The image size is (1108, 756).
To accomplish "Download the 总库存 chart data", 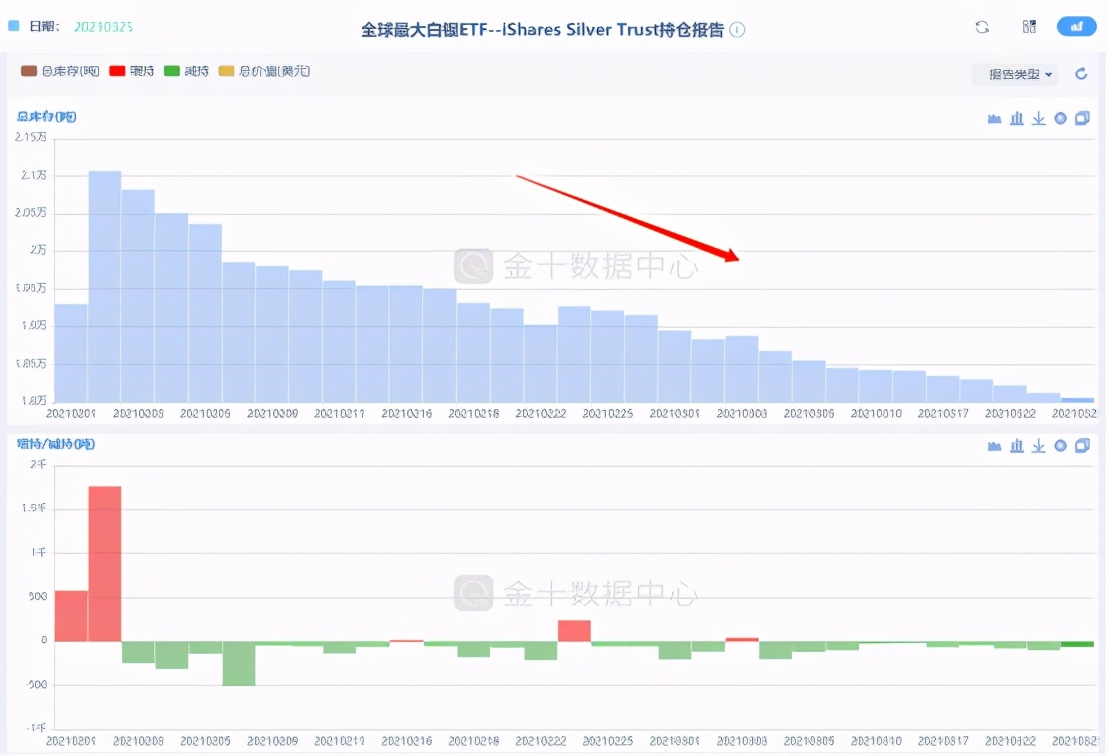I will point(1038,118).
